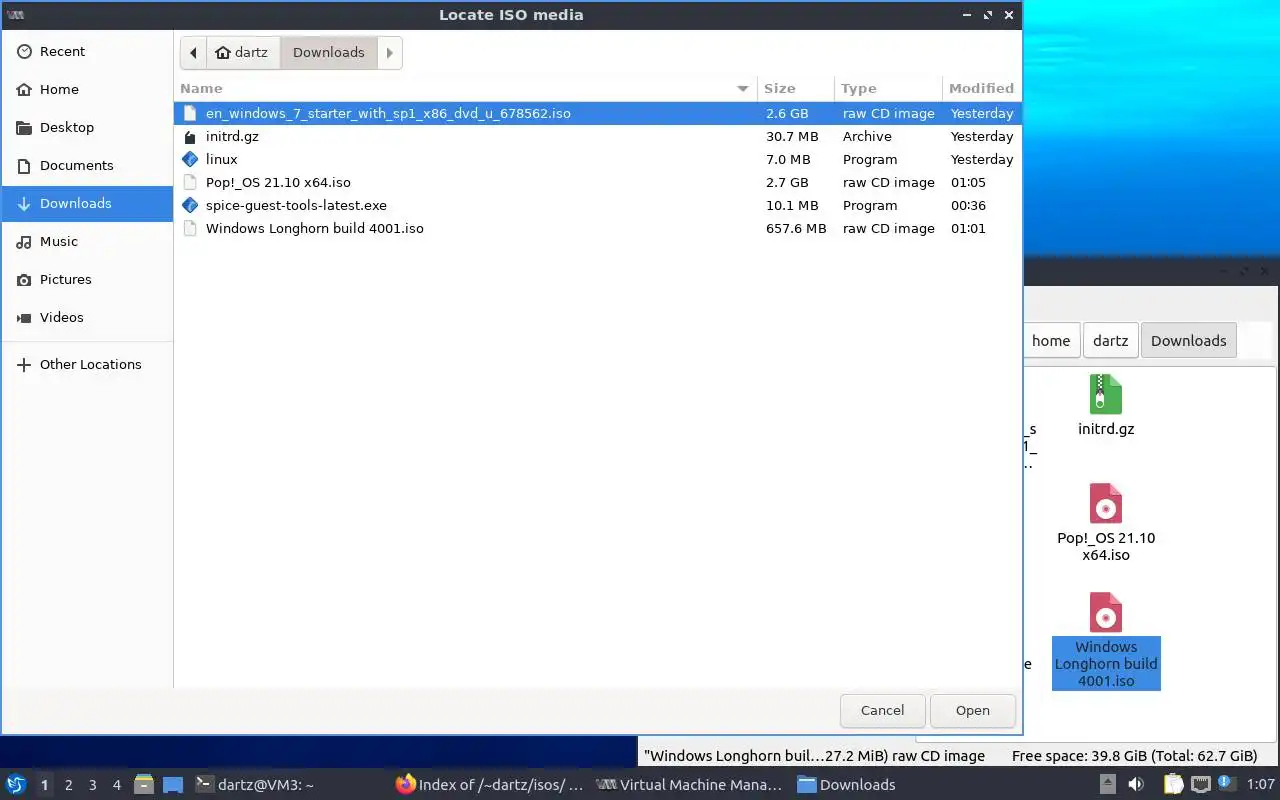Open the Documents sidebar folder

coord(87,165)
